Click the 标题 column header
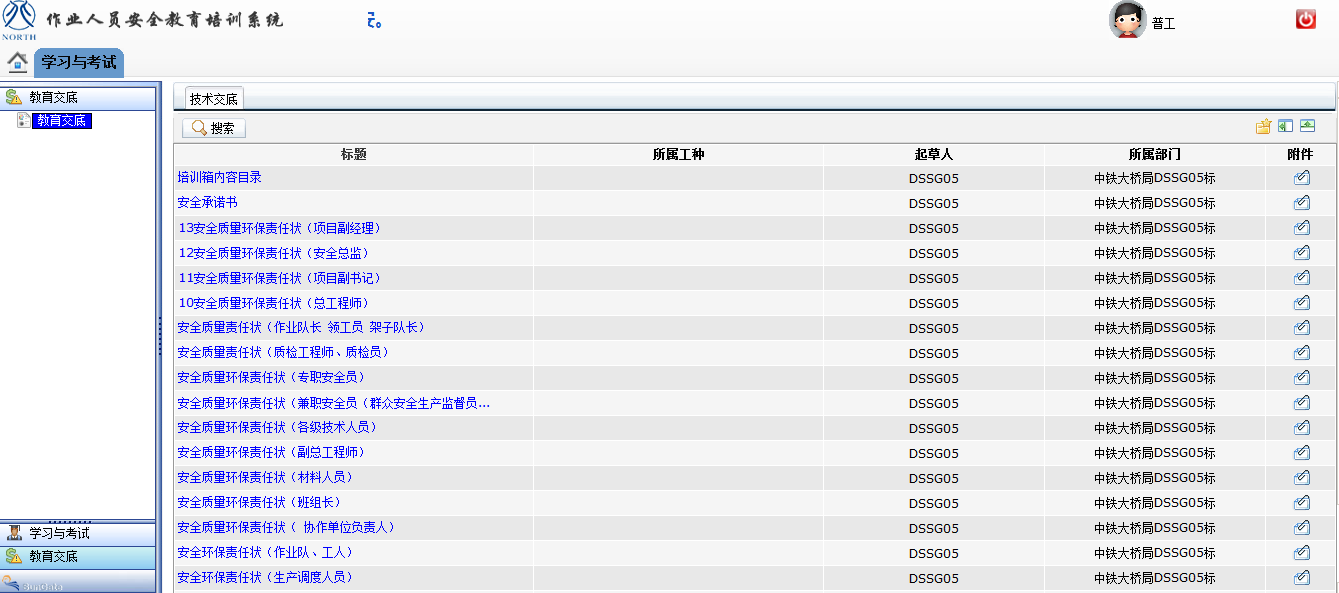 coord(353,154)
